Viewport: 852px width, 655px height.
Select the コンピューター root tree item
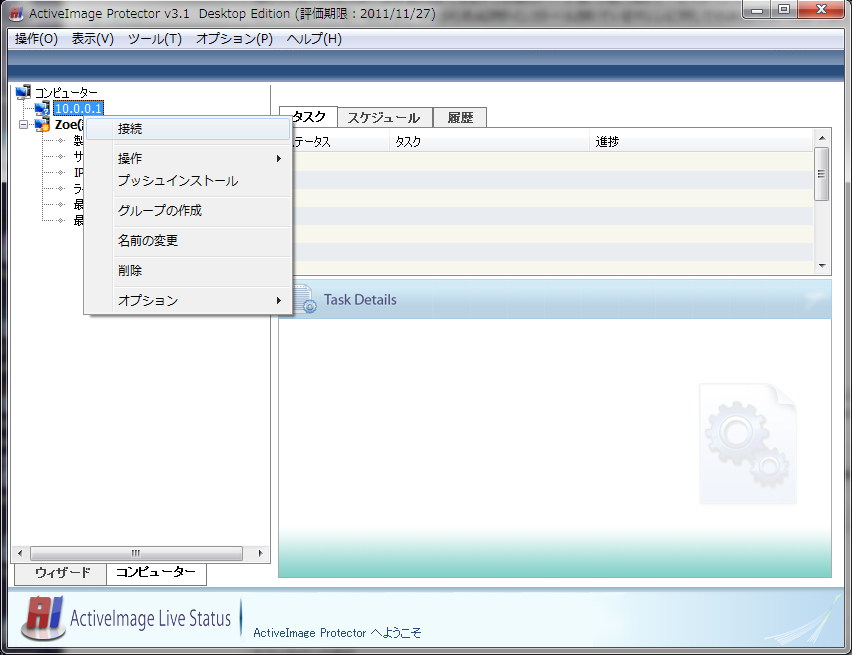(x=66, y=92)
